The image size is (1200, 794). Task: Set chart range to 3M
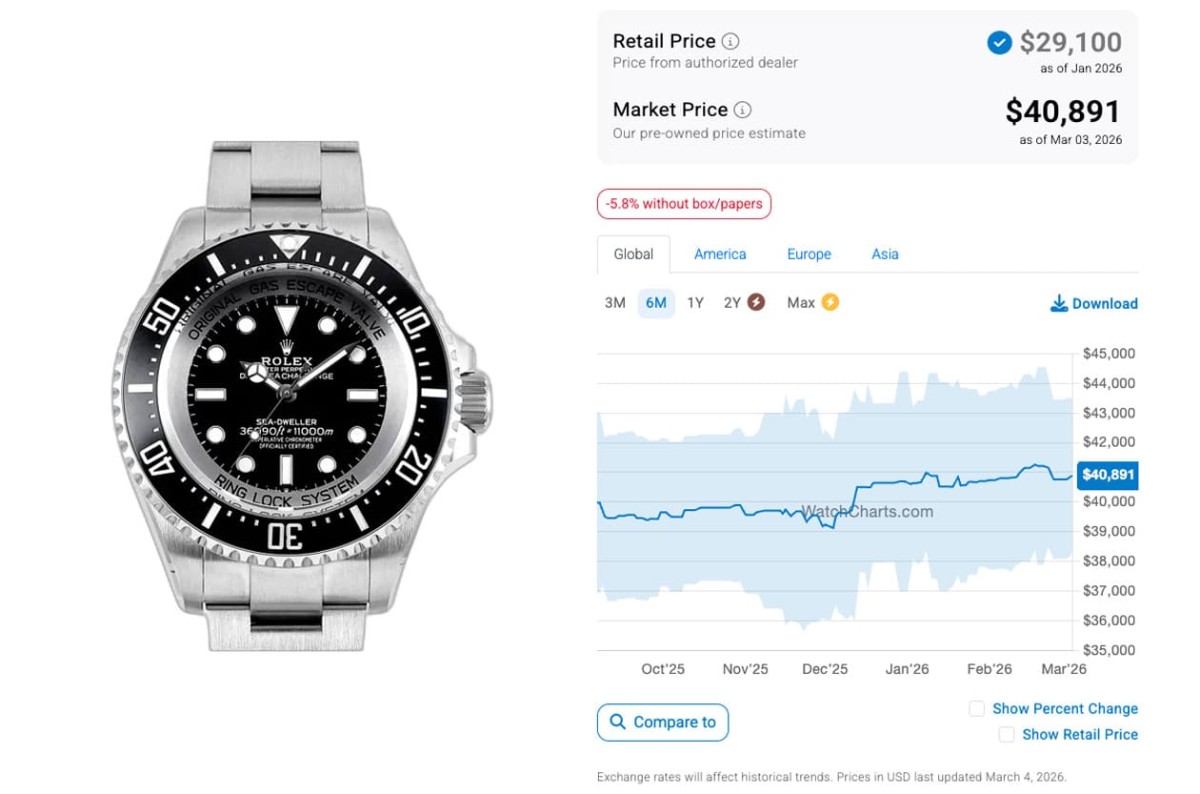(615, 303)
